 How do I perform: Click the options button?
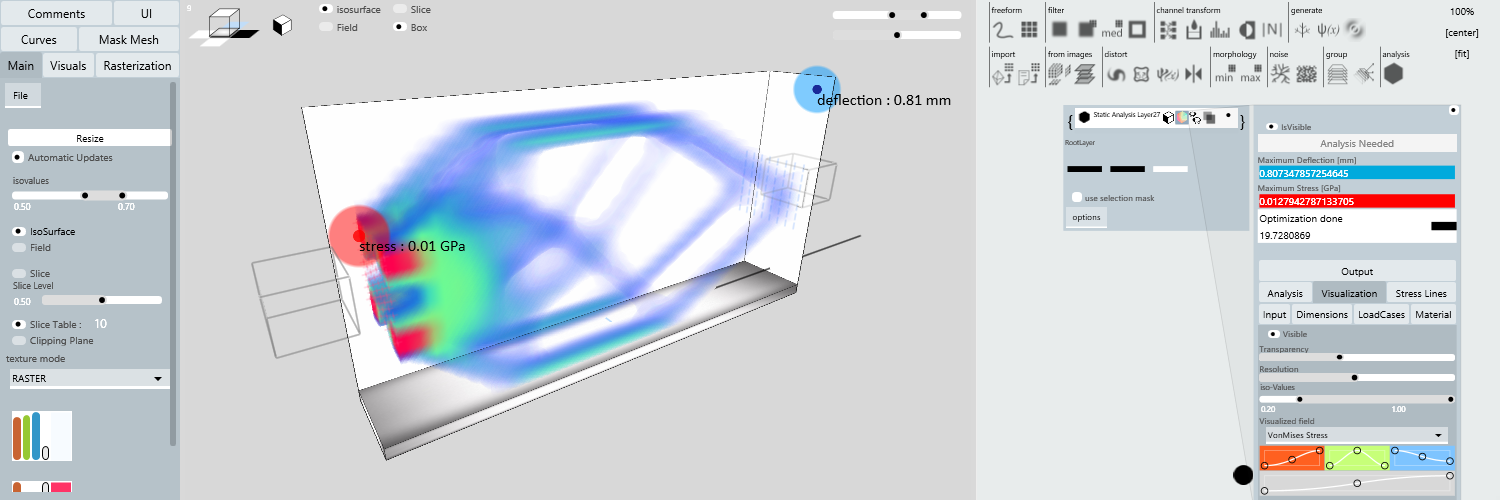tap(1086, 217)
